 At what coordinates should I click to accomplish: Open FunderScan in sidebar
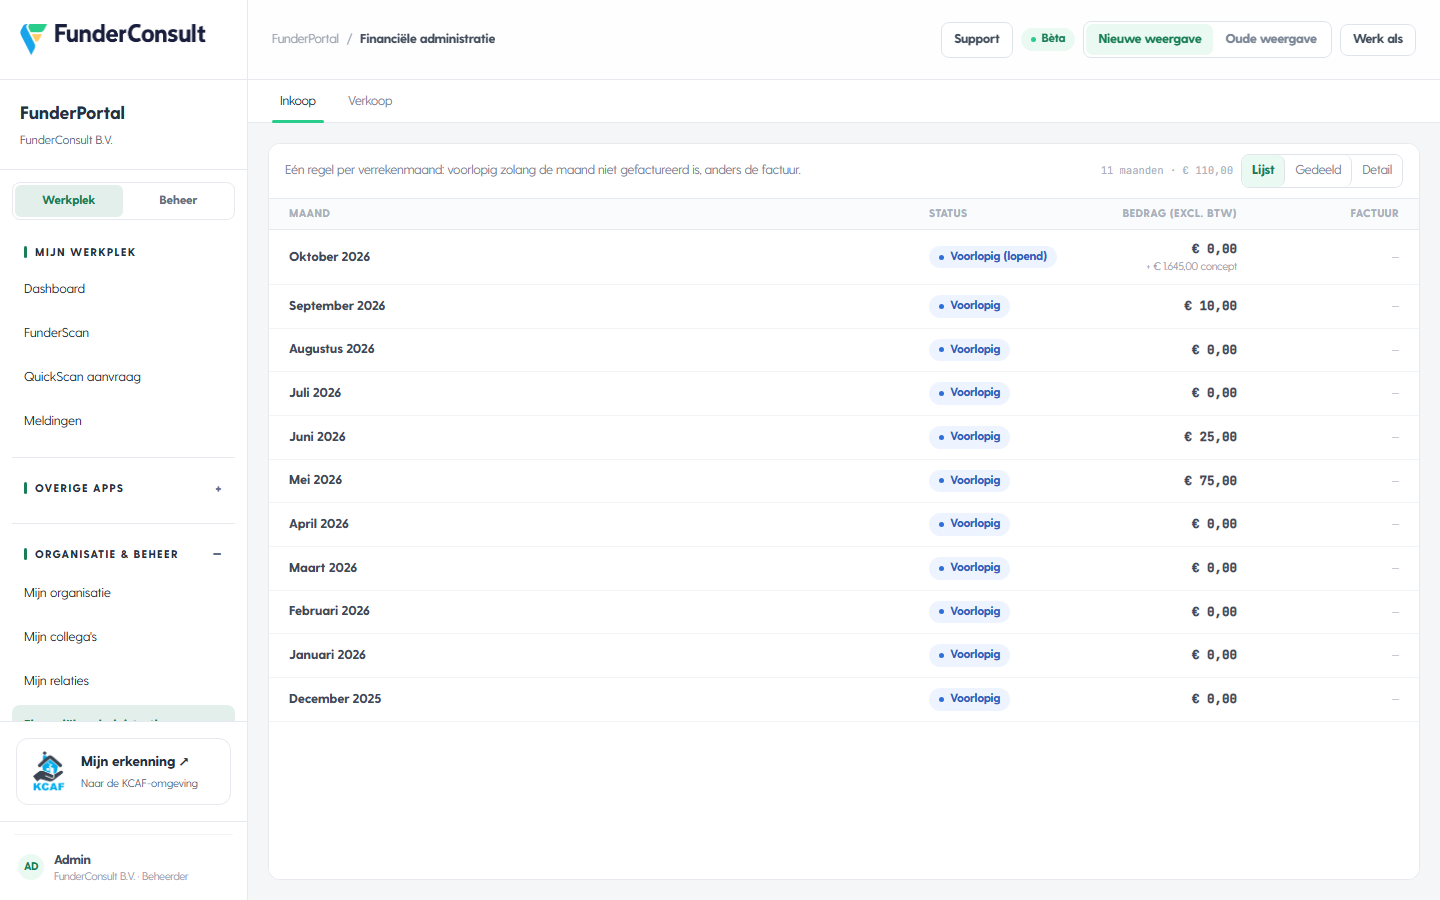coord(57,333)
